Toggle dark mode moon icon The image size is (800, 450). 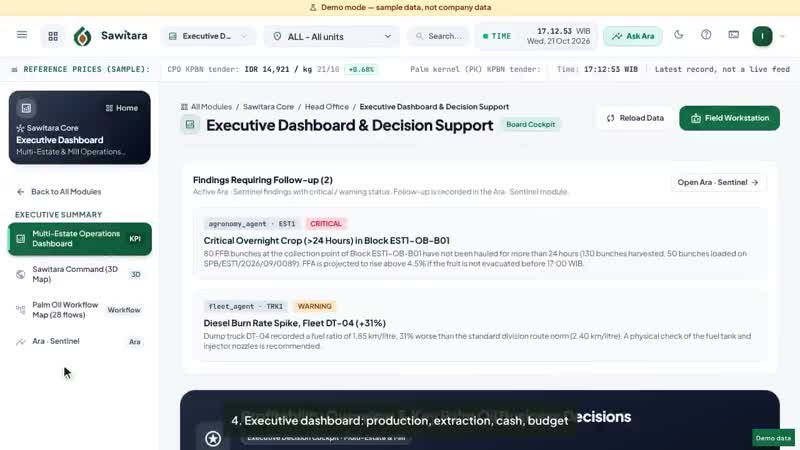point(679,35)
